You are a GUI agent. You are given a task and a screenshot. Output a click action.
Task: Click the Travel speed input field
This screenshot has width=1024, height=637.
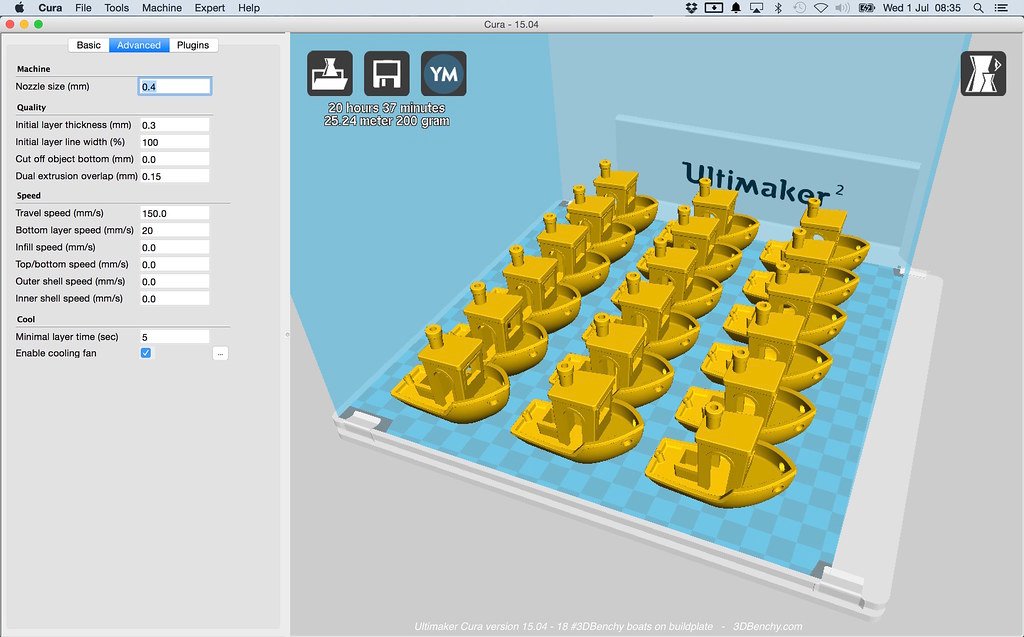174,213
